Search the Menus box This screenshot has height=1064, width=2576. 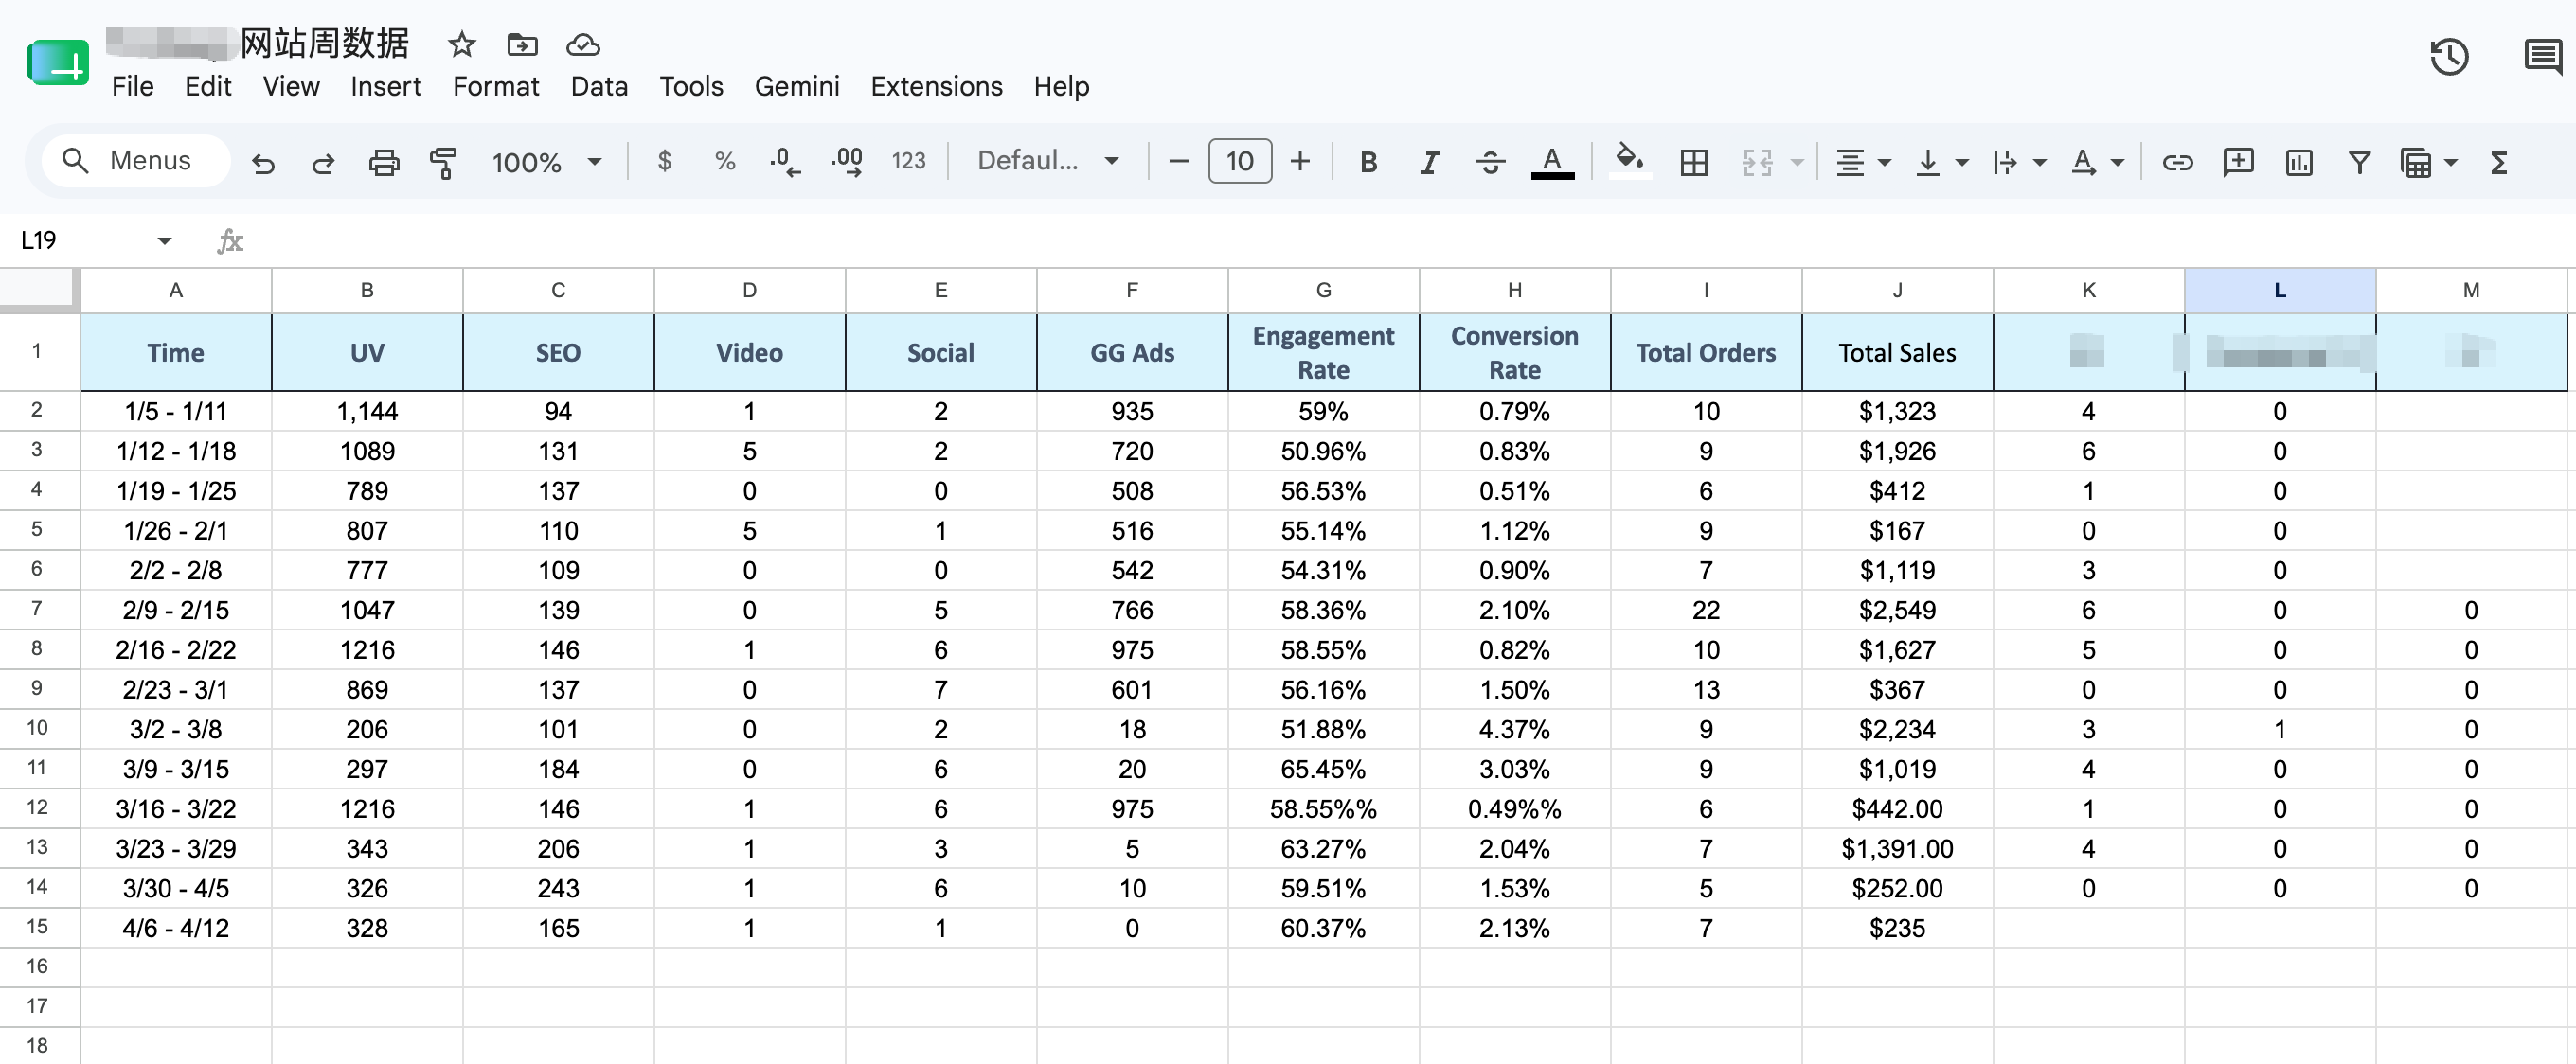(136, 160)
